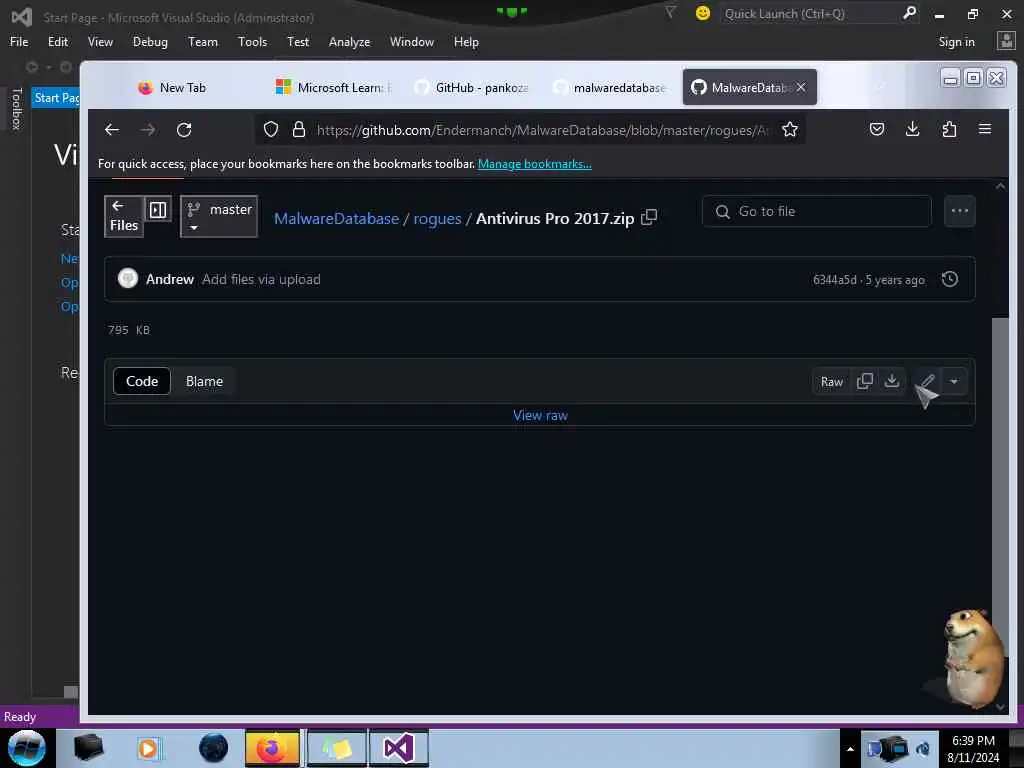
Task: Open commit 6344a5d link
Action: tap(834, 280)
